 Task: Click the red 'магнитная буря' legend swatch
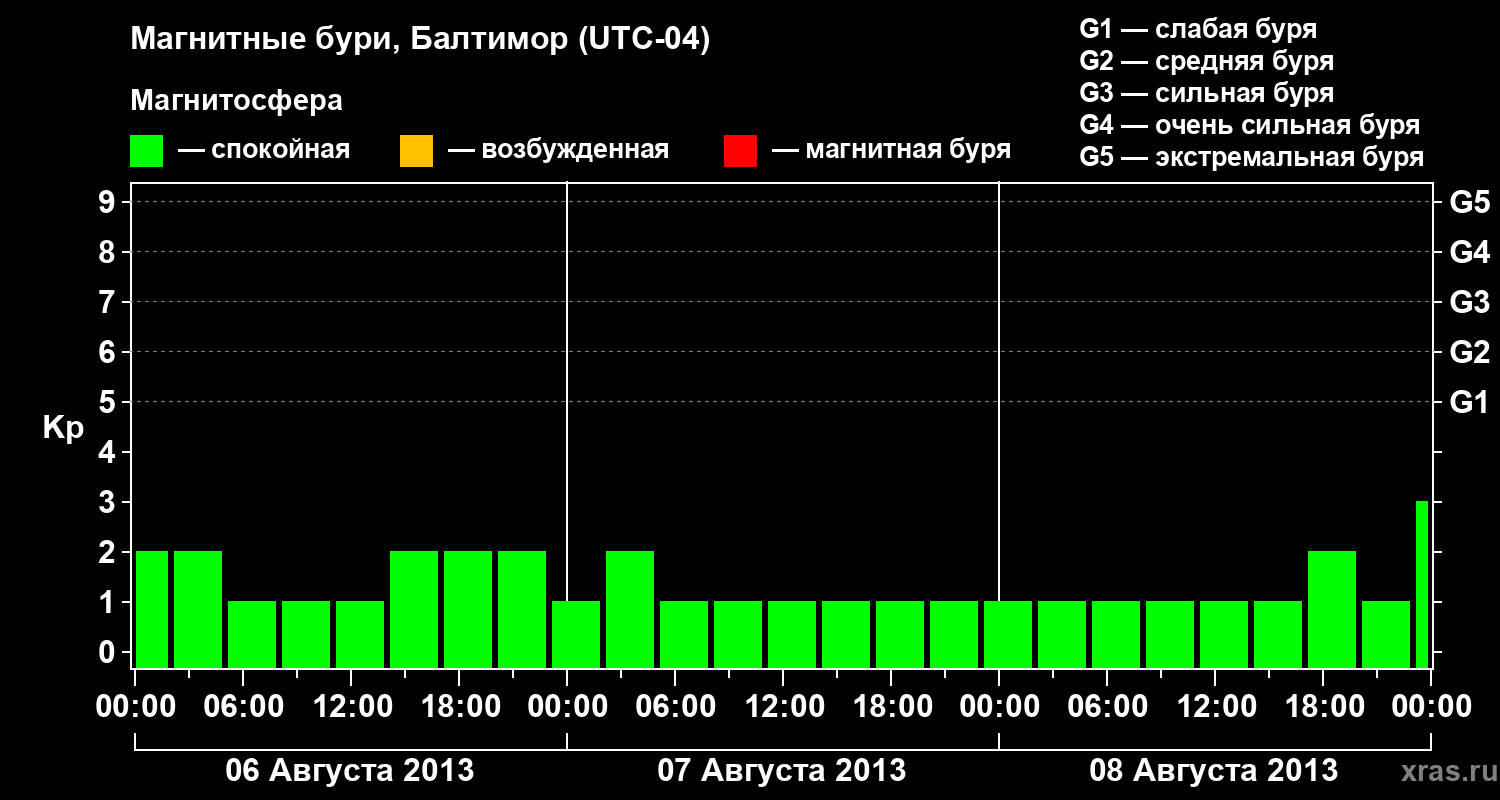click(x=740, y=151)
